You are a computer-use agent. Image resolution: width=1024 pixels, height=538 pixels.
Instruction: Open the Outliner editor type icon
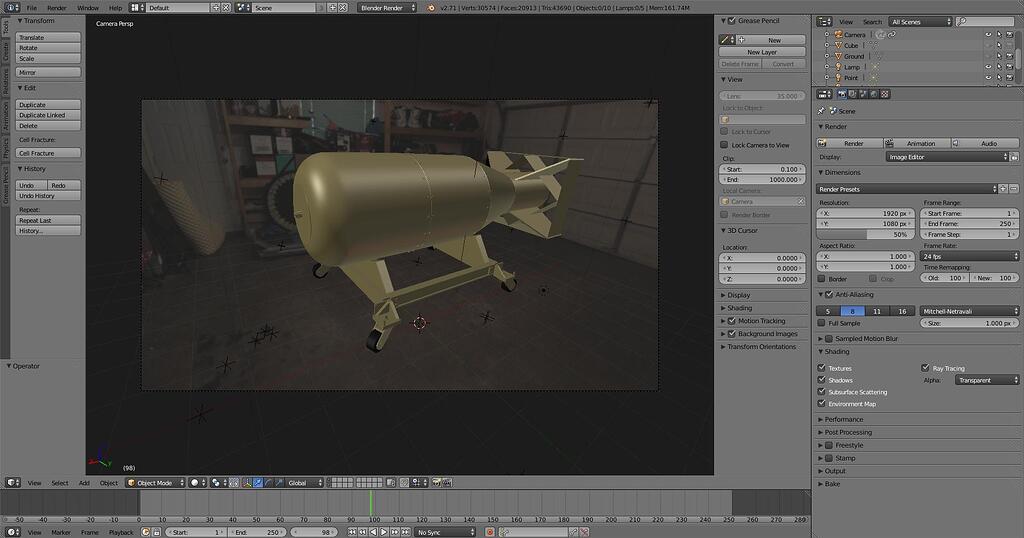[824, 22]
